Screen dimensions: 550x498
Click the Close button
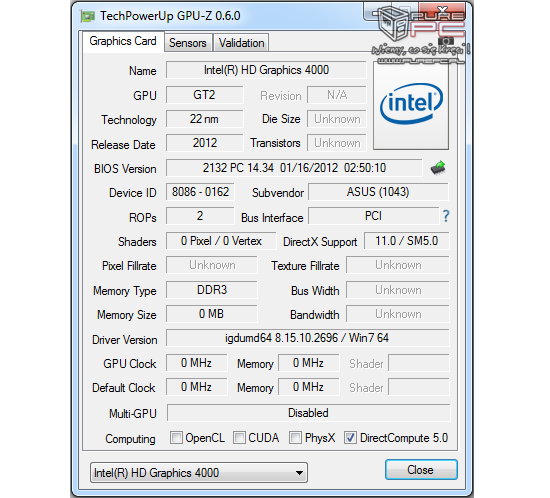tap(421, 470)
